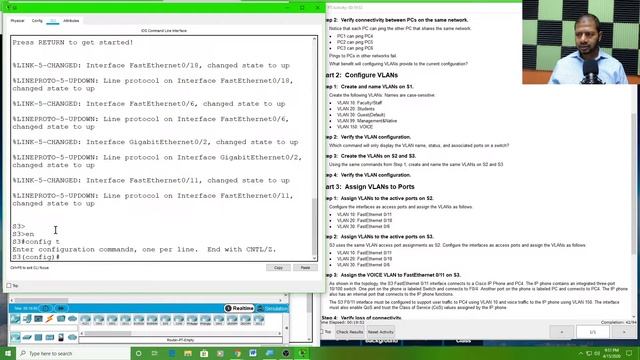Open File Explorer from the taskbar
This screenshot has width=640, height=360.
click(188, 353)
